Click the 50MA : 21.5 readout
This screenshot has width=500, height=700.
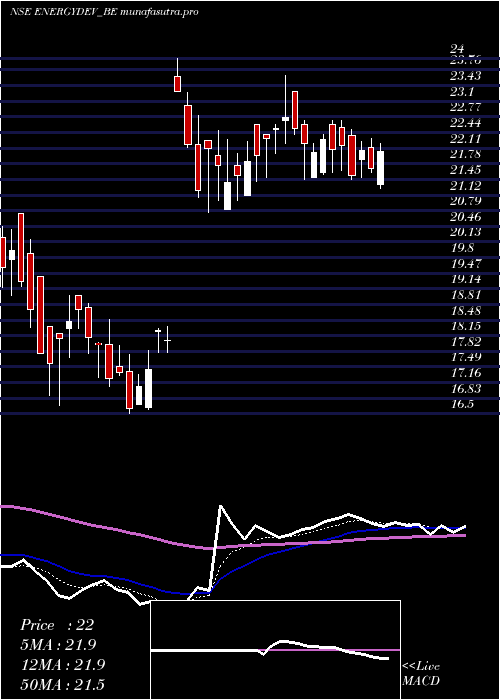(x=62, y=684)
